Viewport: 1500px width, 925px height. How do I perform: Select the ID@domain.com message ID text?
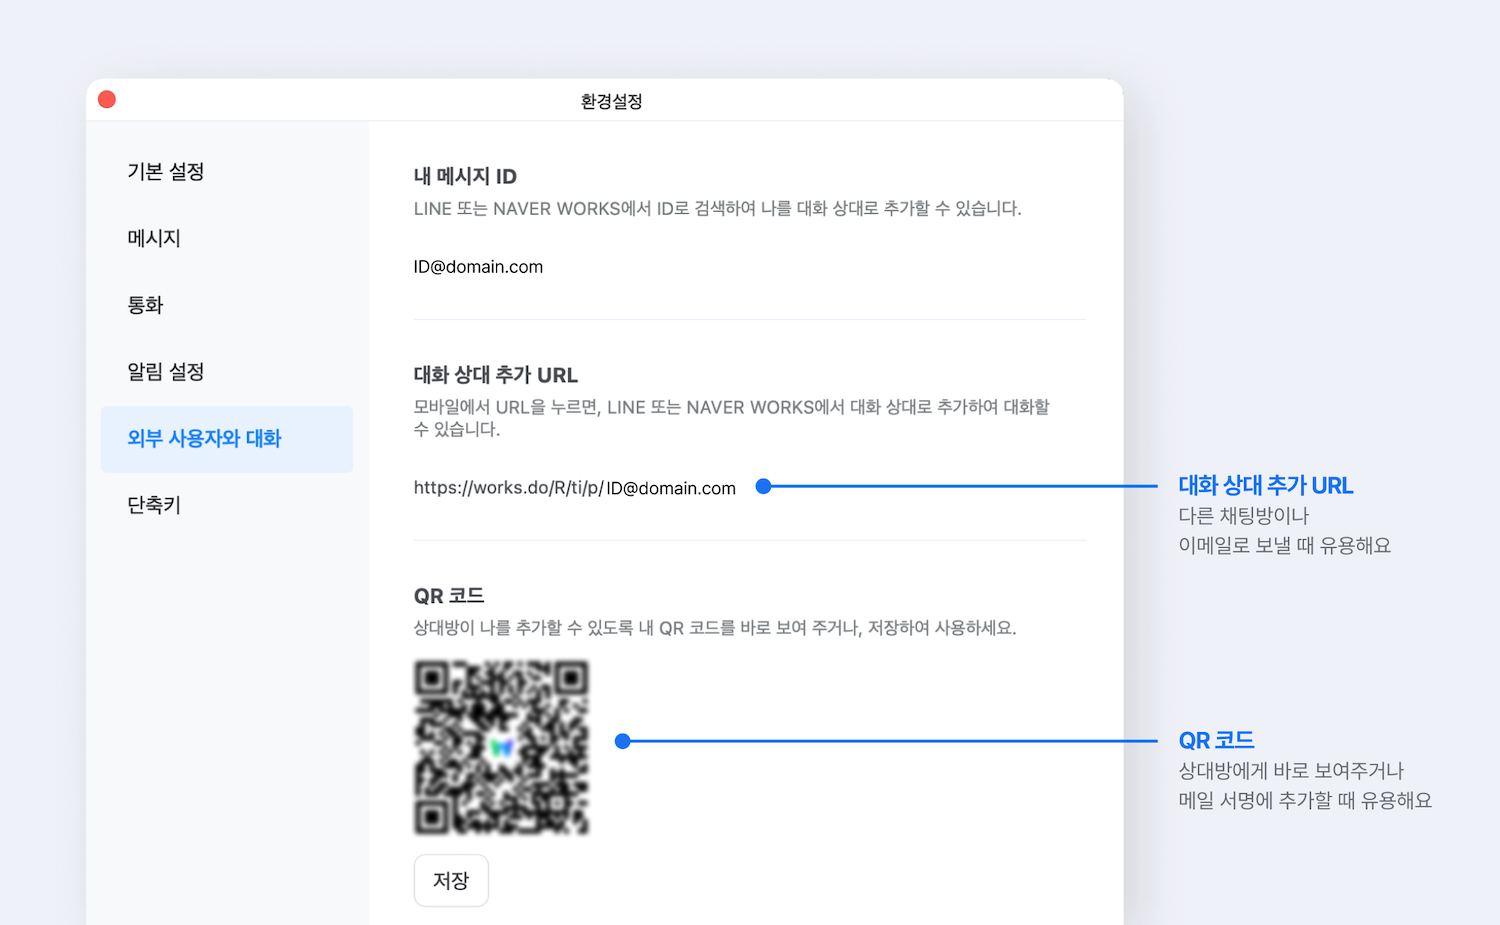(x=478, y=266)
